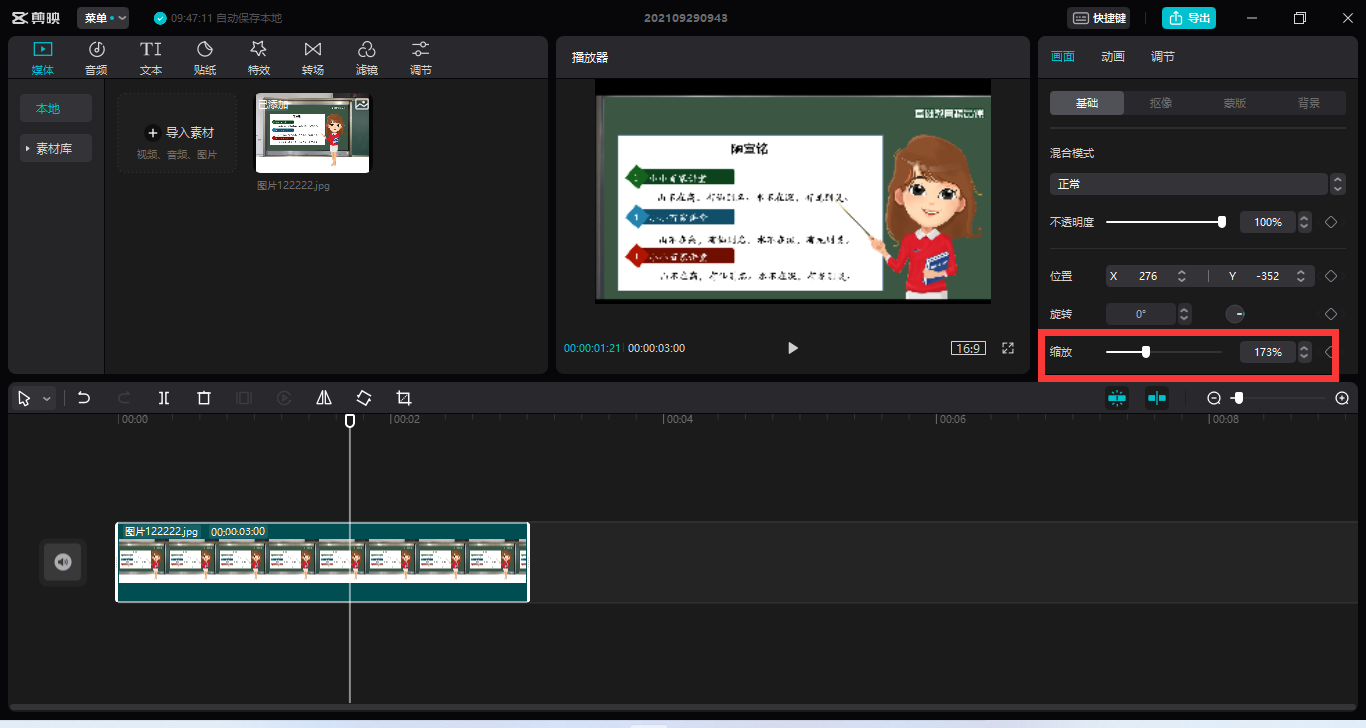The image size is (1366, 728).
Task: Open the 文本 text tab
Action: click(x=151, y=58)
